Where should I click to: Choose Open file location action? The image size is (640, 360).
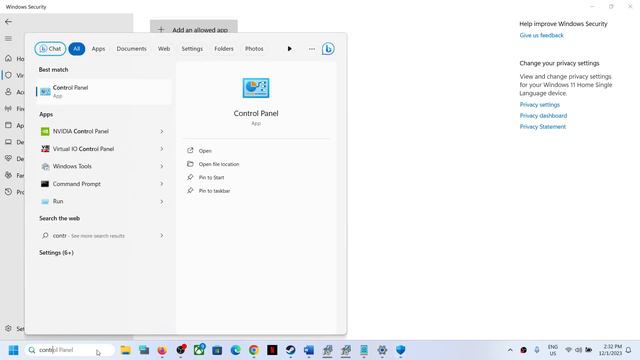click(x=219, y=164)
